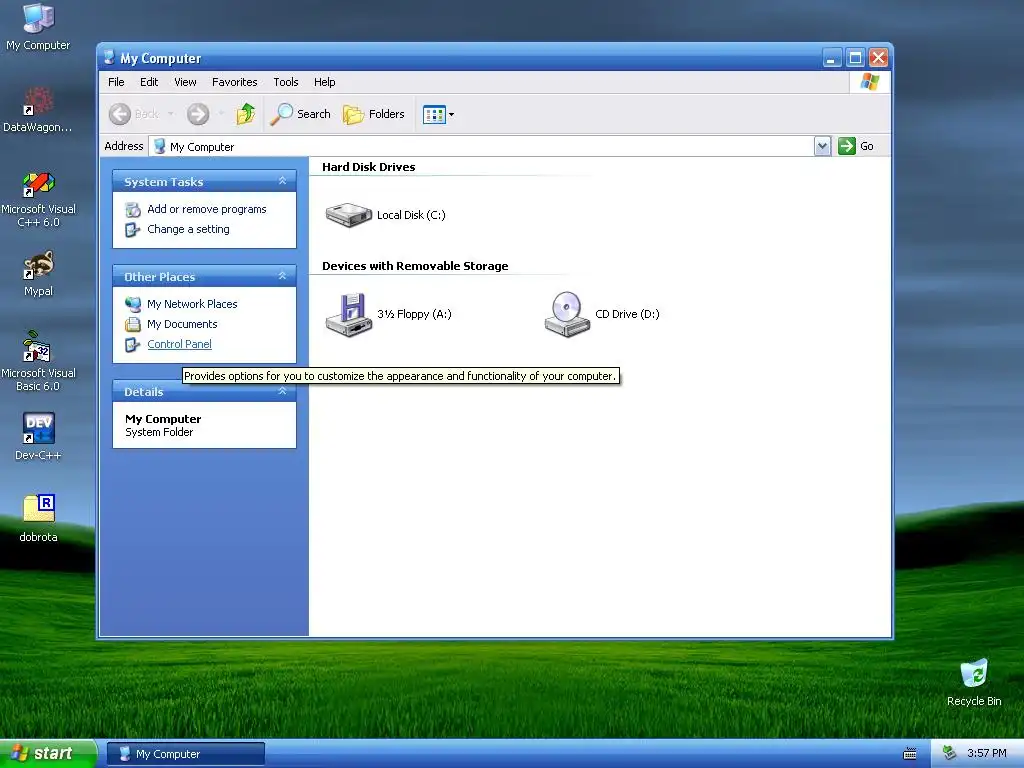The height and width of the screenshot is (768, 1024).
Task: Click the system tray network icon
Action: pos(949,753)
